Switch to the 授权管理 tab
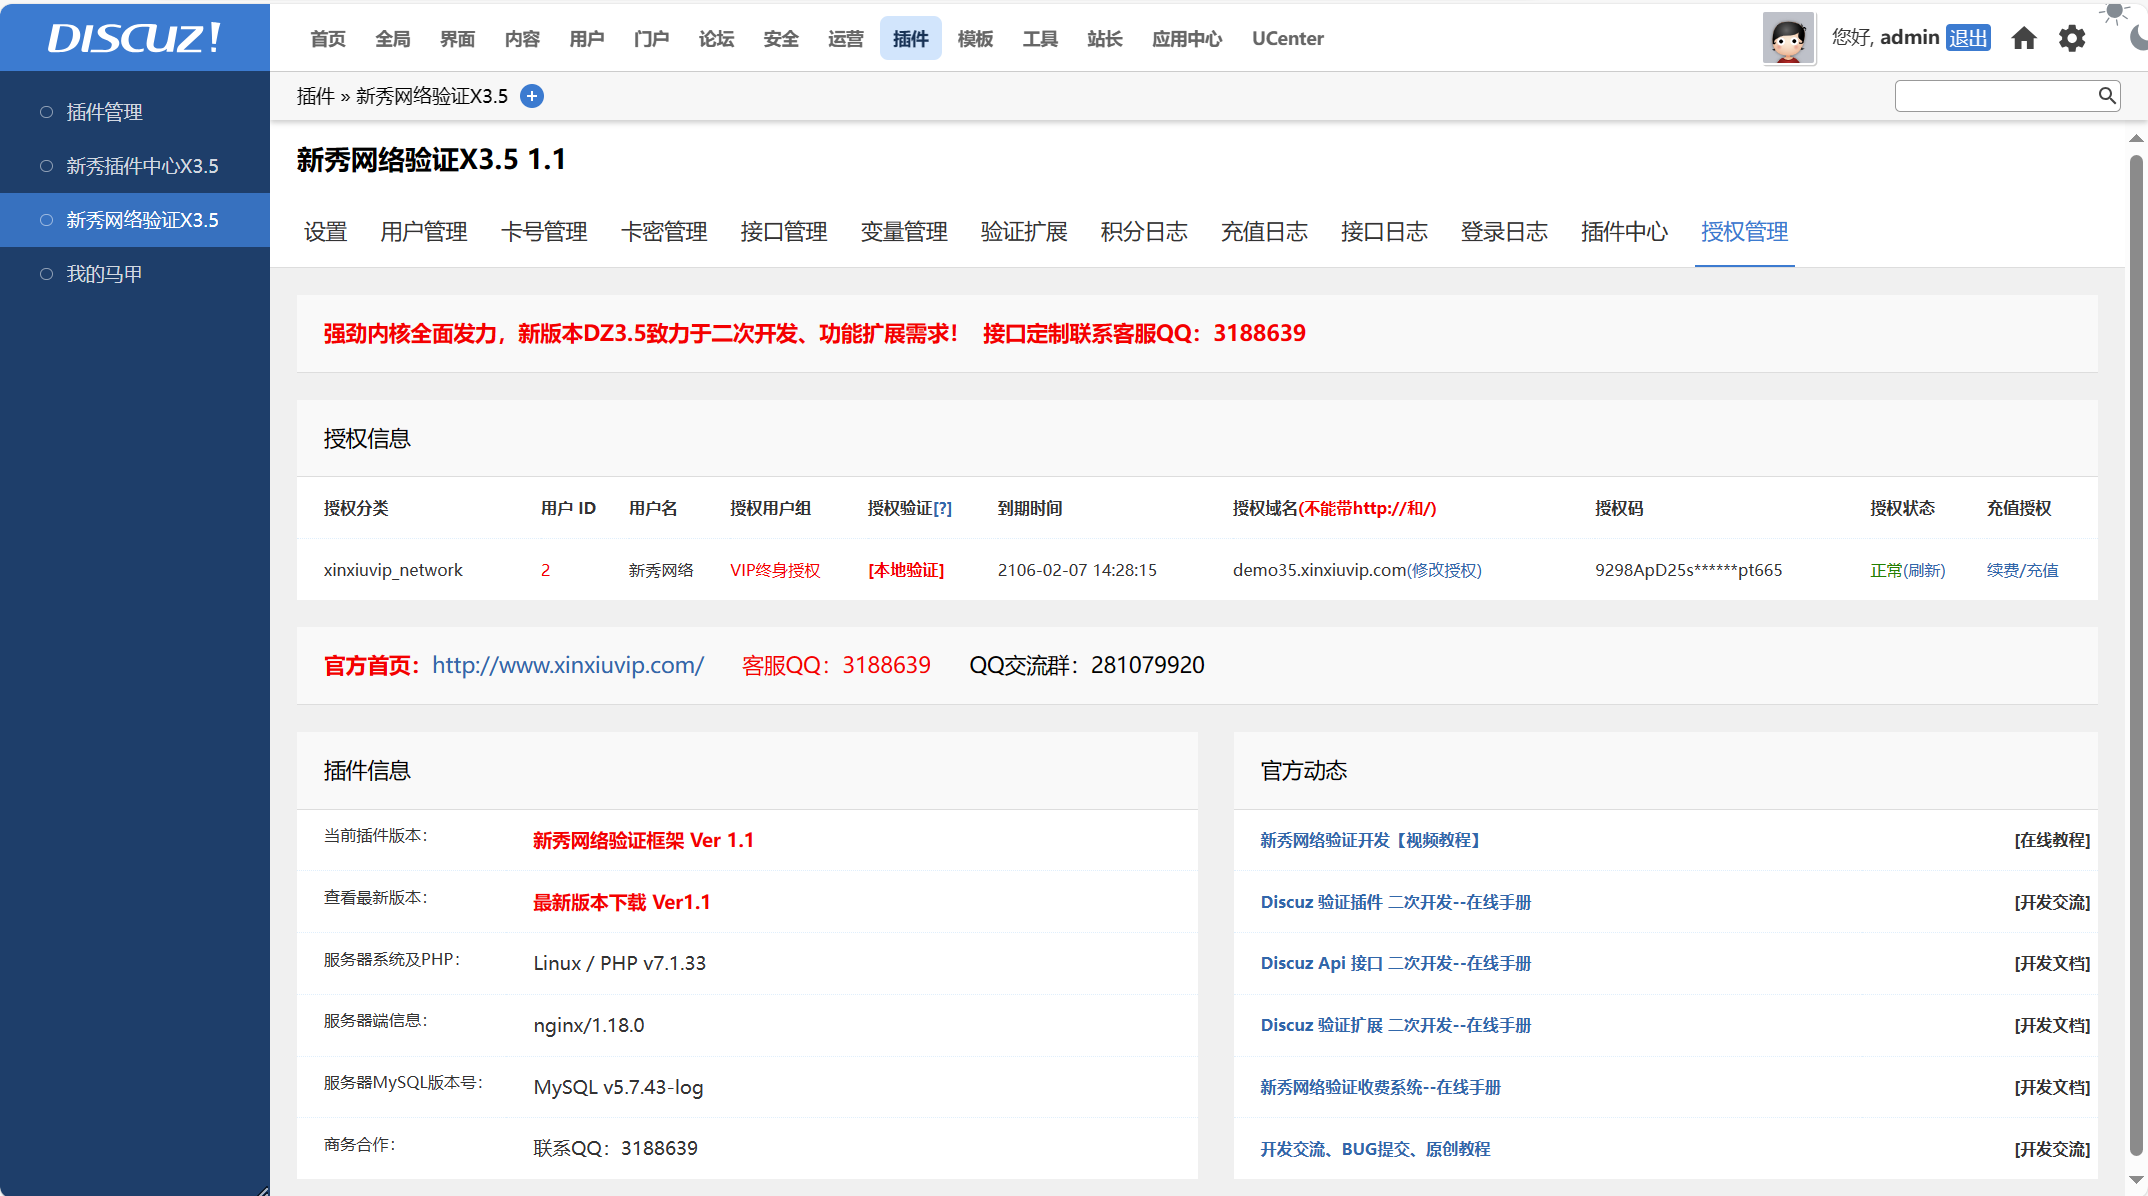 1745,232
